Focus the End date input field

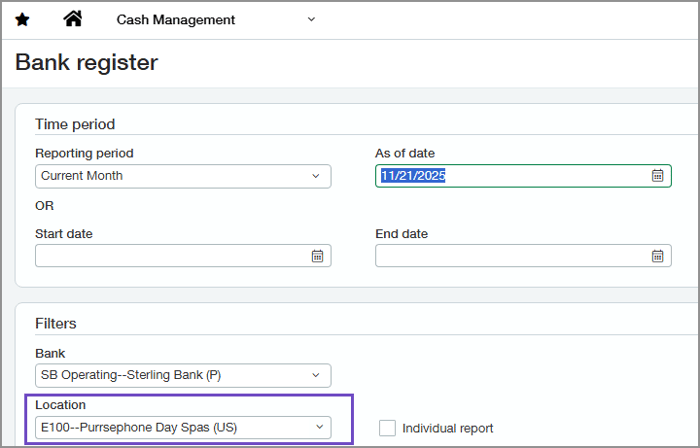point(510,256)
